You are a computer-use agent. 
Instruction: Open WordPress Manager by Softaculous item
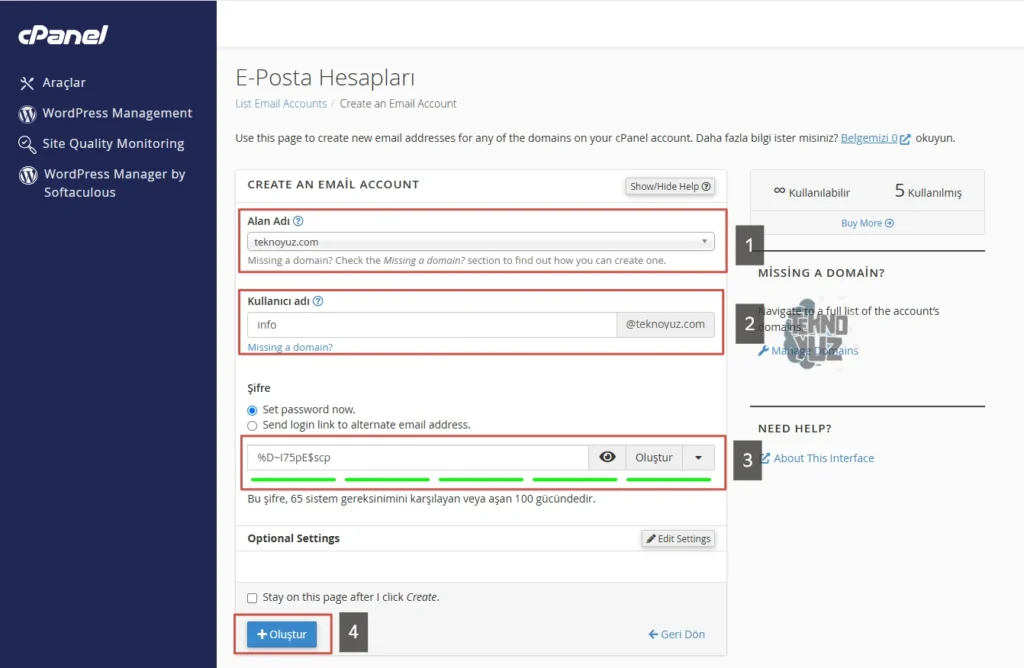pyautogui.click(x=114, y=183)
